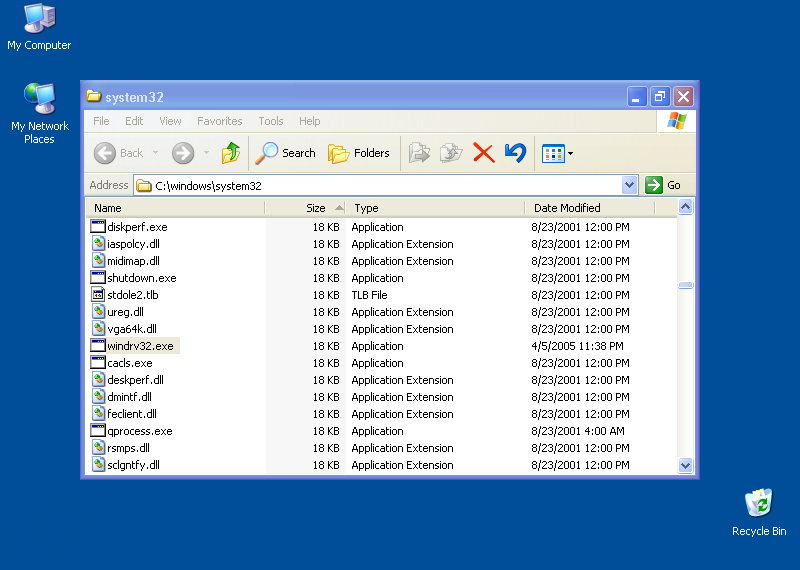Select the vga64k.dll file icon
This screenshot has height=570, width=800.
(98, 329)
